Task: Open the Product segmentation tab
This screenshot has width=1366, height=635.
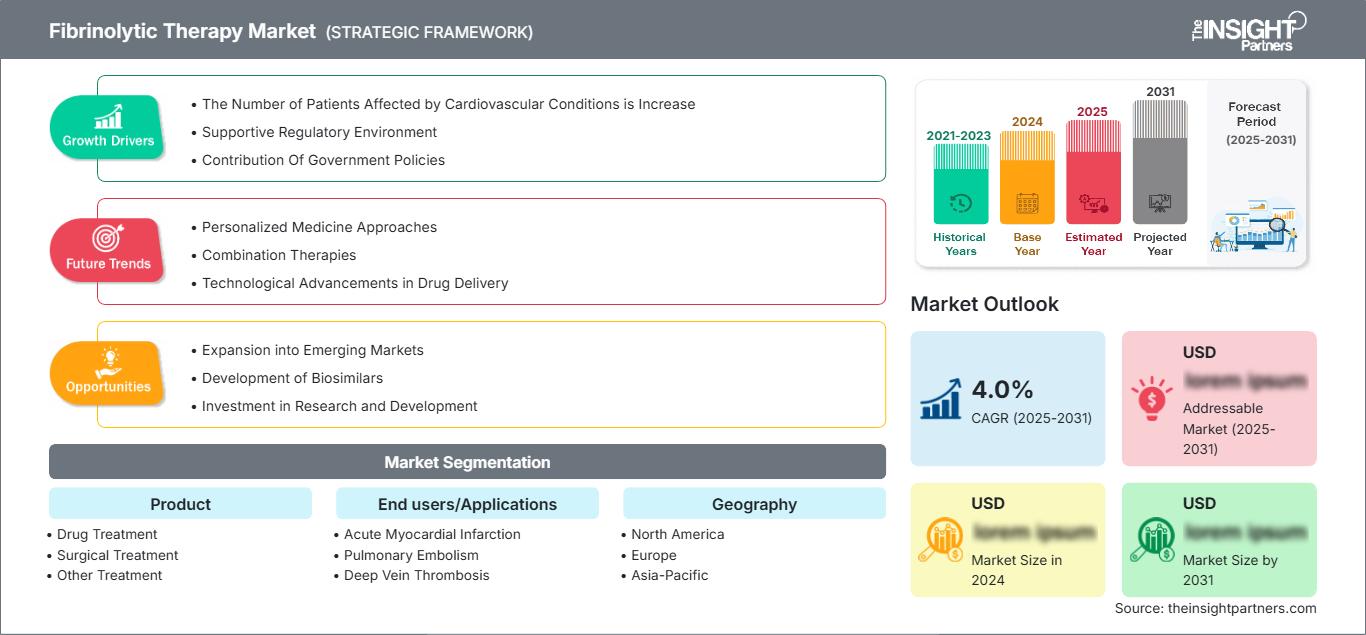Action: (x=180, y=504)
